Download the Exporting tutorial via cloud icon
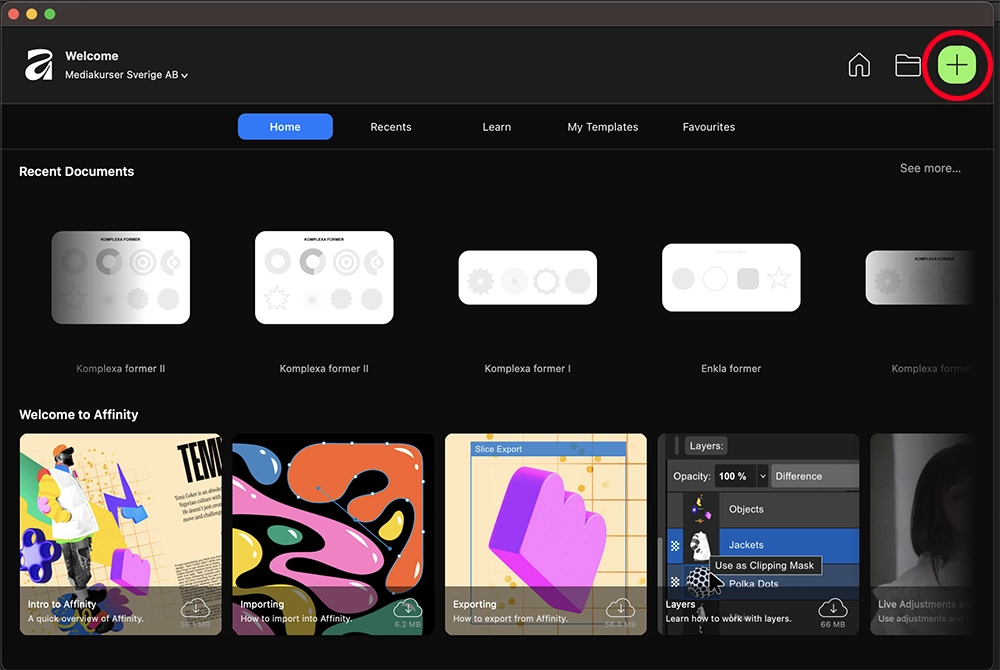The width and height of the screenshot is (1000, 670). pyautogui.click(x=621, y=608)
